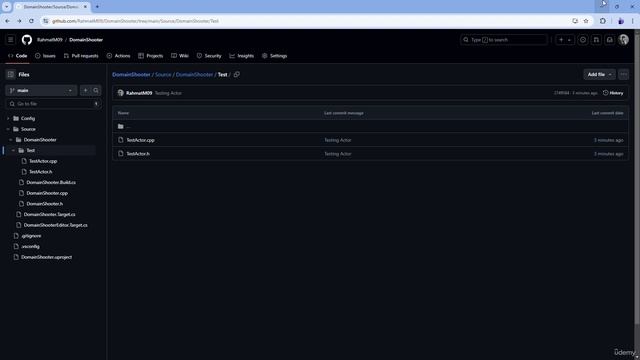Image resolution: width=640 pixels, height=360 pixels.
Task: Copy the file path icon next to Test
Action: point(237,74)
